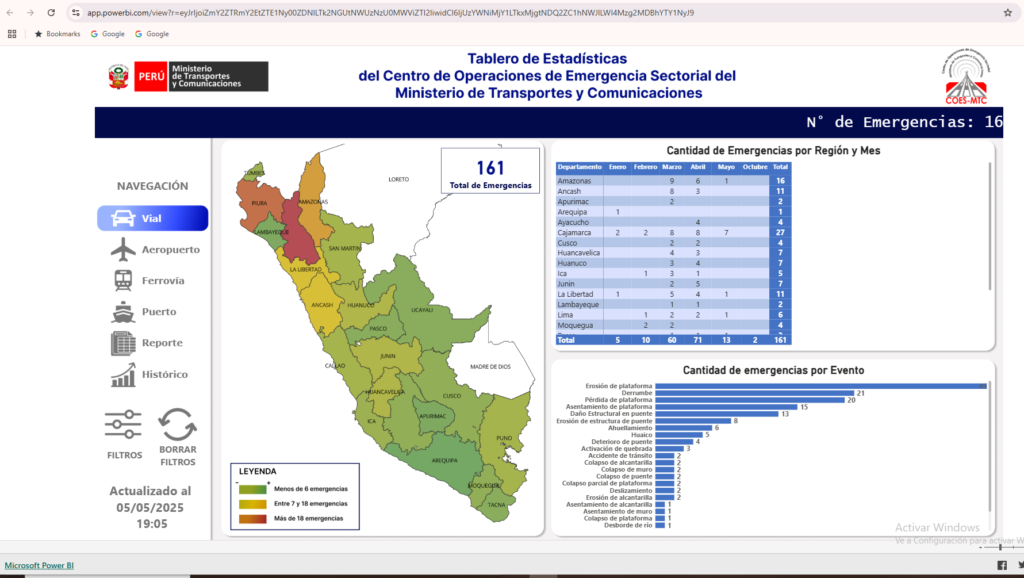1024x578 pixels.
Task: Open the Ferrovía train icon
Action: [x=123, y=280]
